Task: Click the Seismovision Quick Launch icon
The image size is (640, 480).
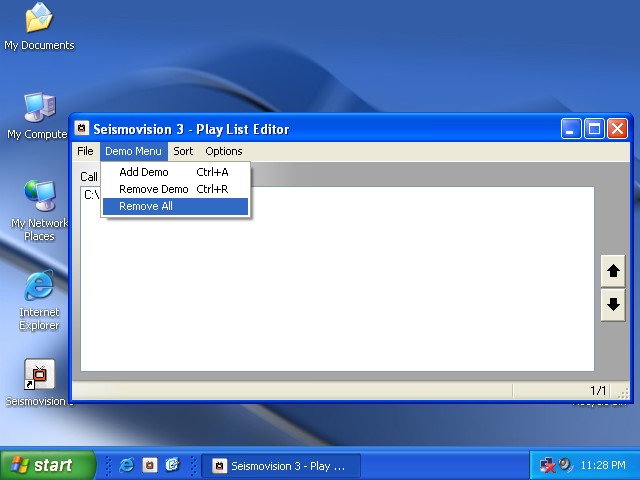Action: 149,465
